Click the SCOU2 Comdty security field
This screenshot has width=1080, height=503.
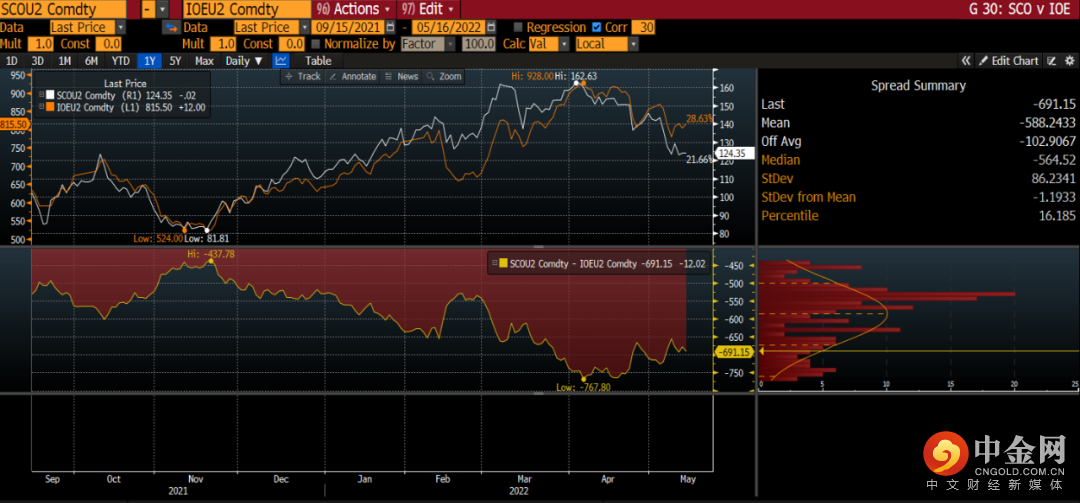pyautogui.click(x=63, y=10)
